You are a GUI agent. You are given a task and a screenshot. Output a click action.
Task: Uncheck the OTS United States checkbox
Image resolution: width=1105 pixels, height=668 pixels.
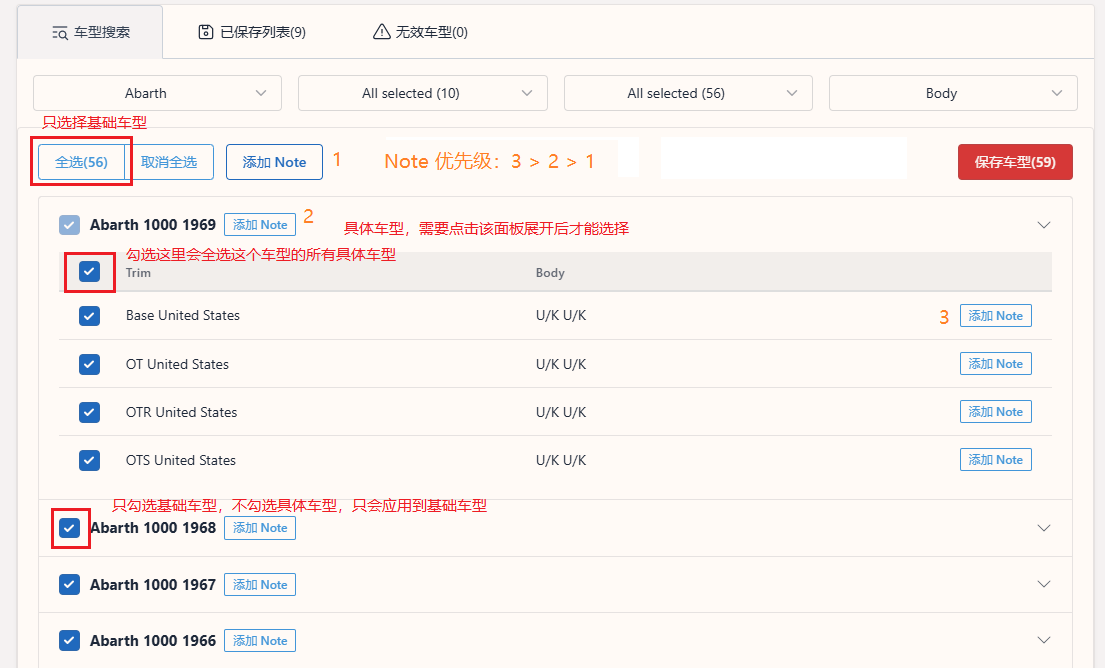89,460
